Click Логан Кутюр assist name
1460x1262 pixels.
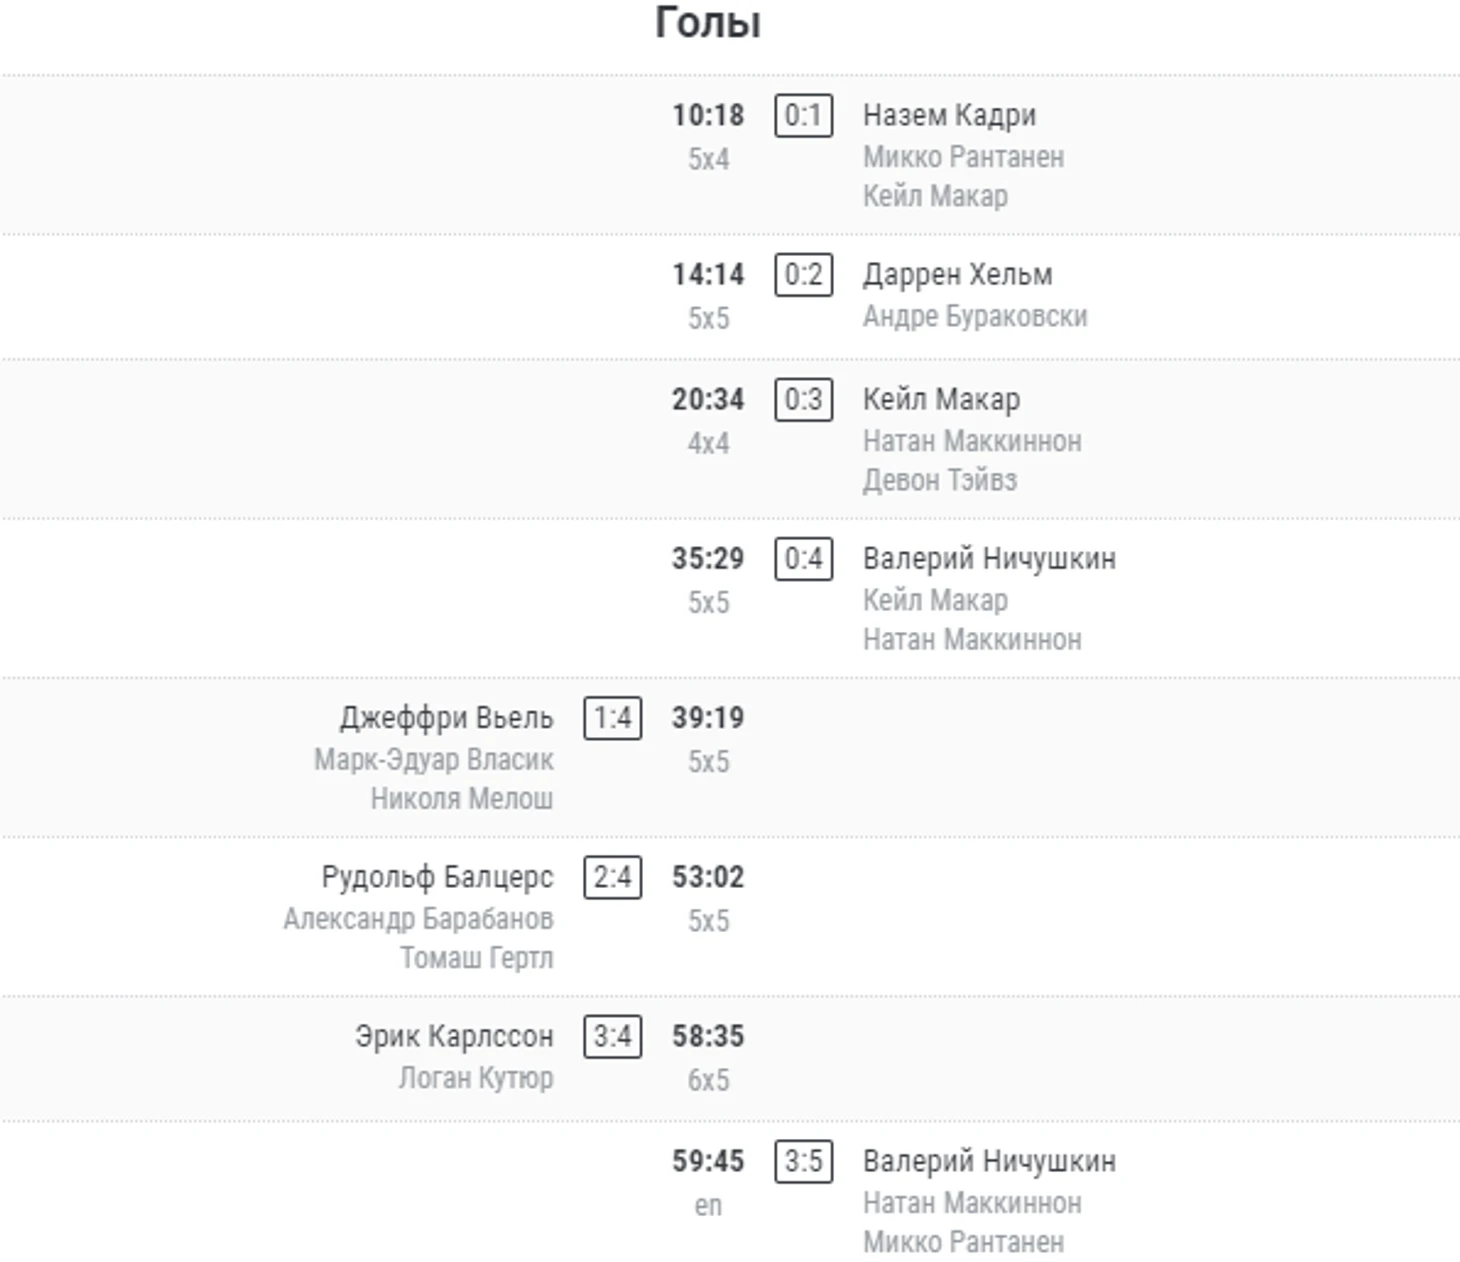pos(475,1078)
